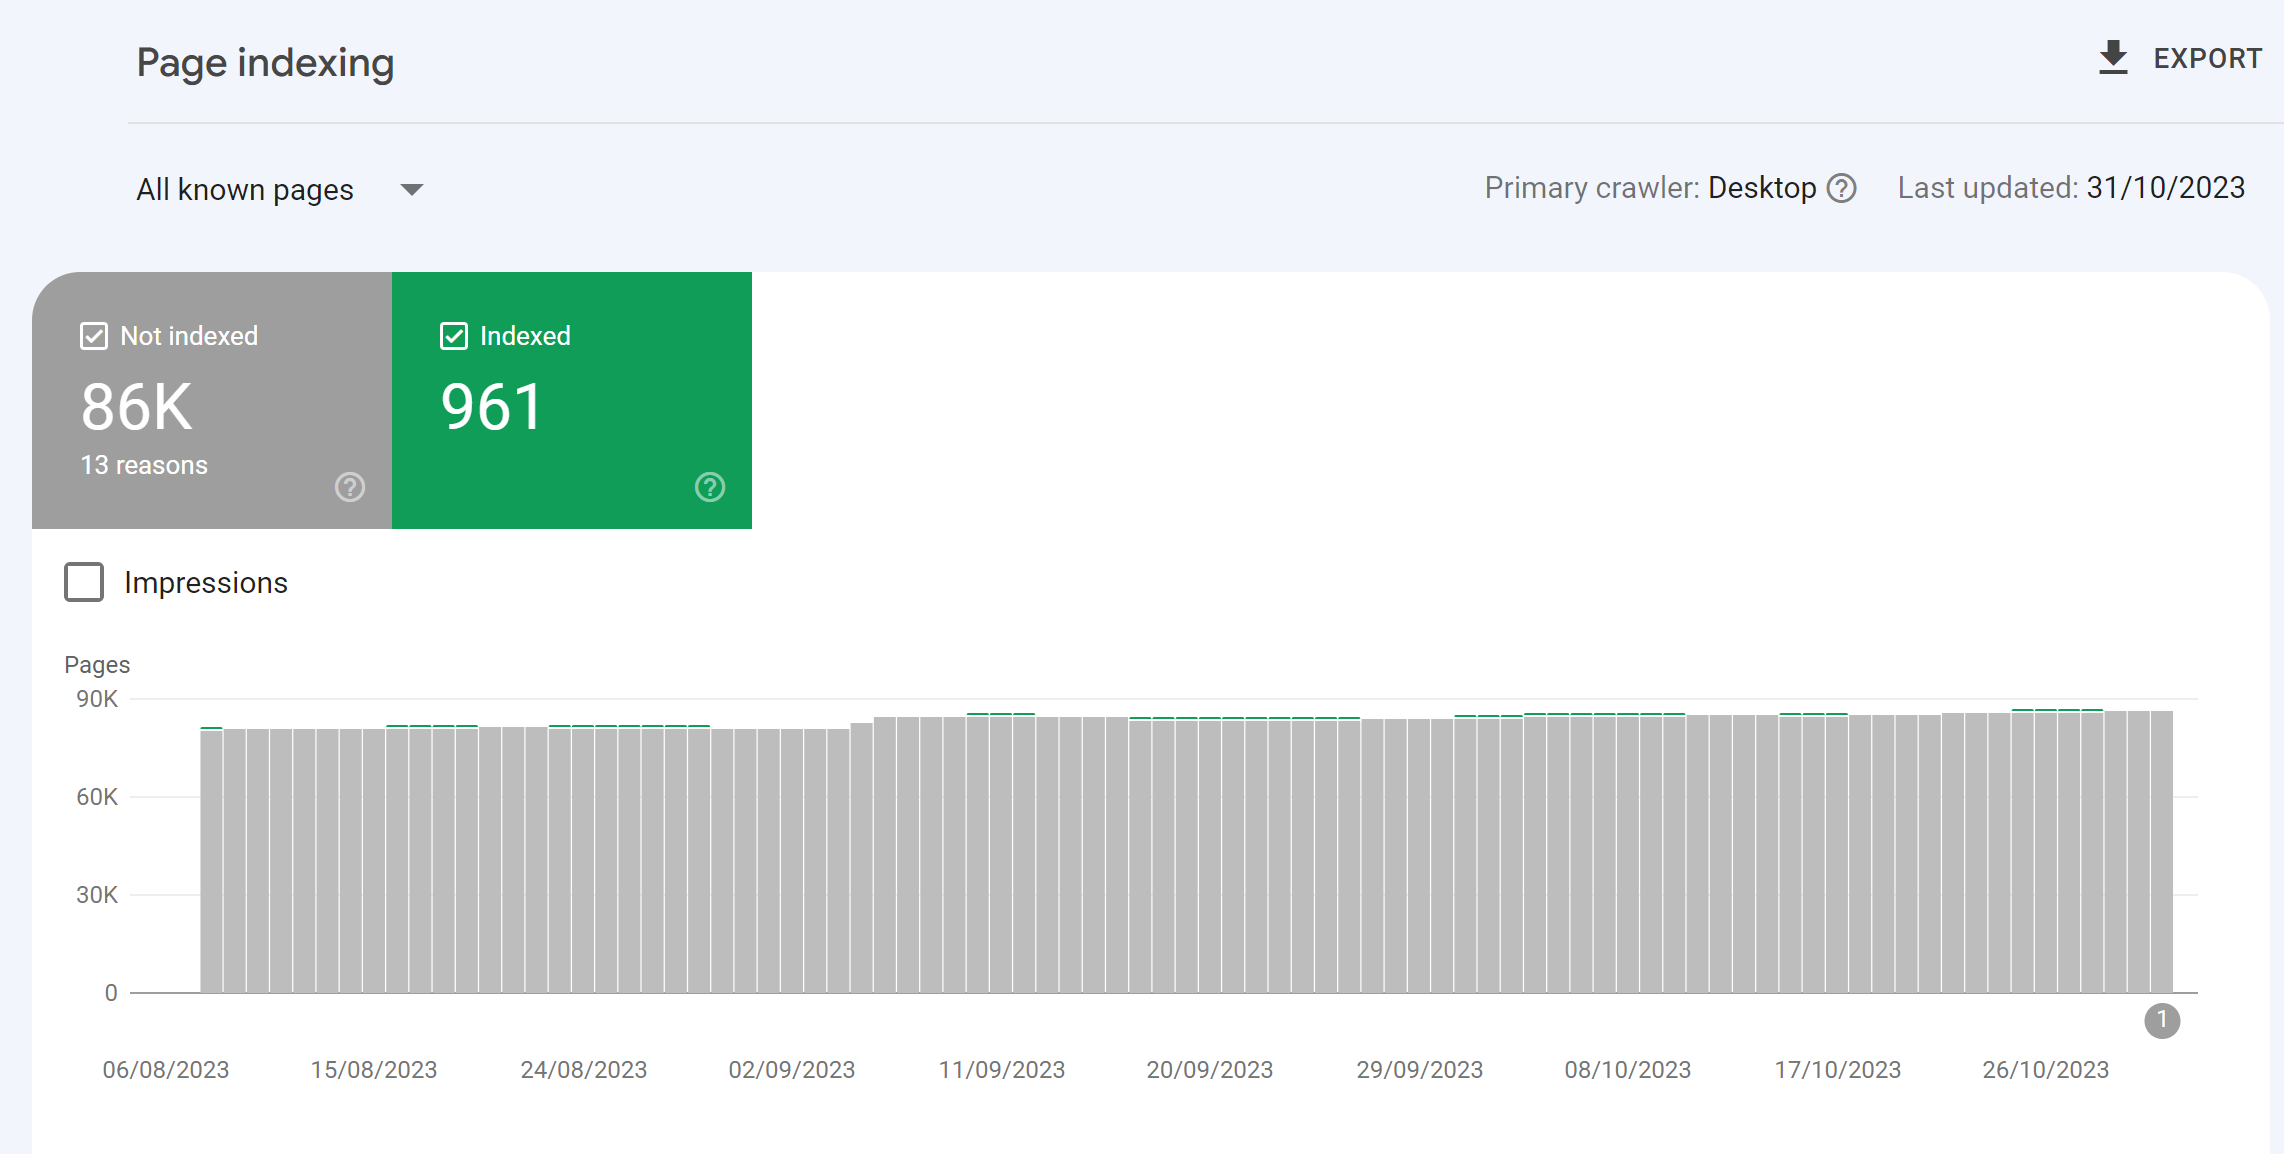Uncheck the Not indexed checkbox
2284x1154 pixels.
94,336
